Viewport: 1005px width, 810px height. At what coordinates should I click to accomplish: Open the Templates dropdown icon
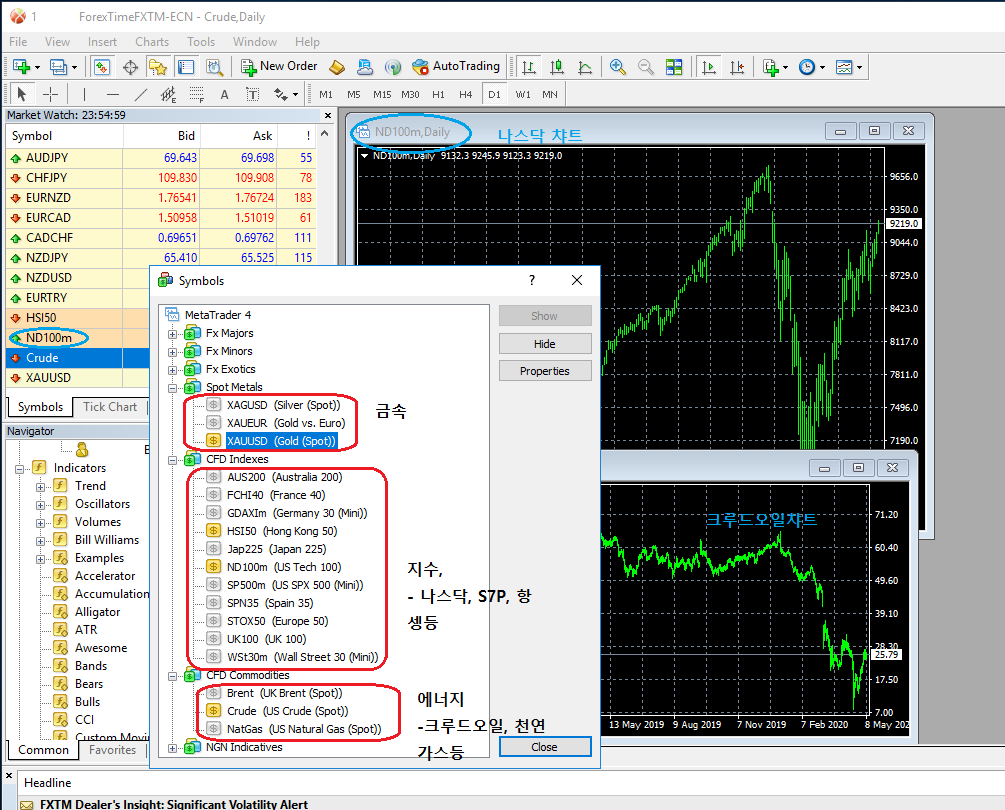click(849, 67)
